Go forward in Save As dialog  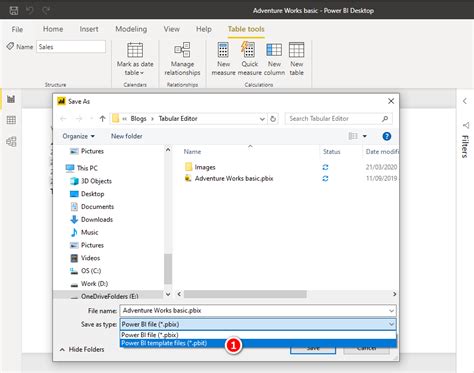79,119
